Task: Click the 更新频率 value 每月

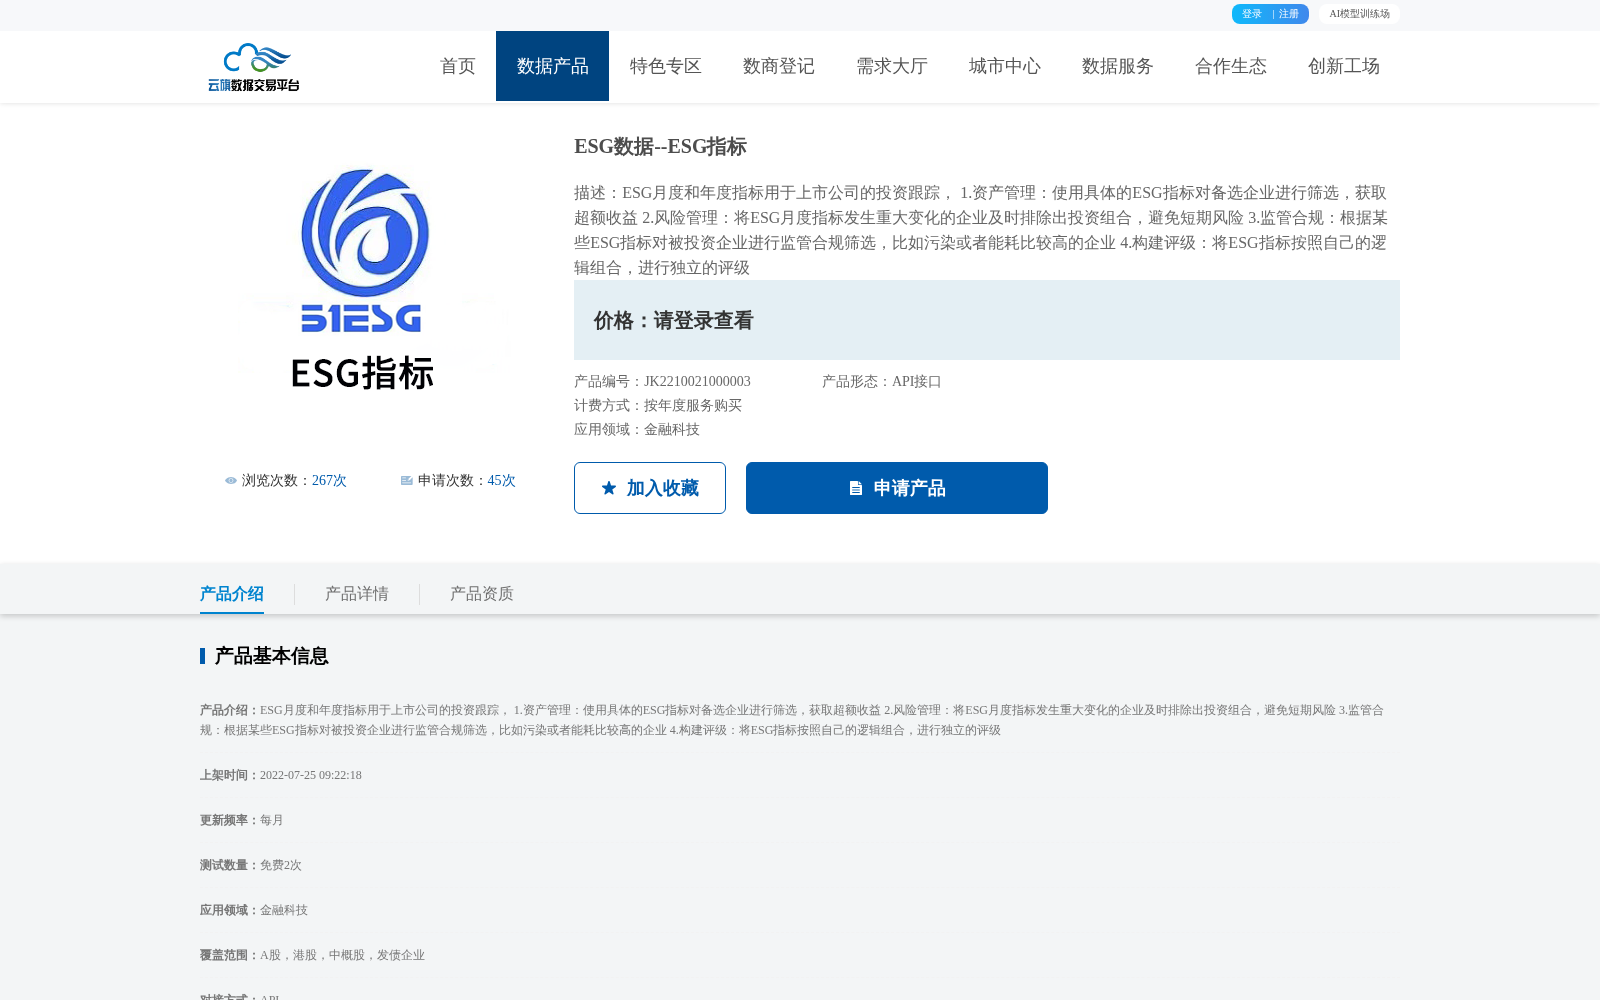Action: pyautogui.click(x=272, y=820)
